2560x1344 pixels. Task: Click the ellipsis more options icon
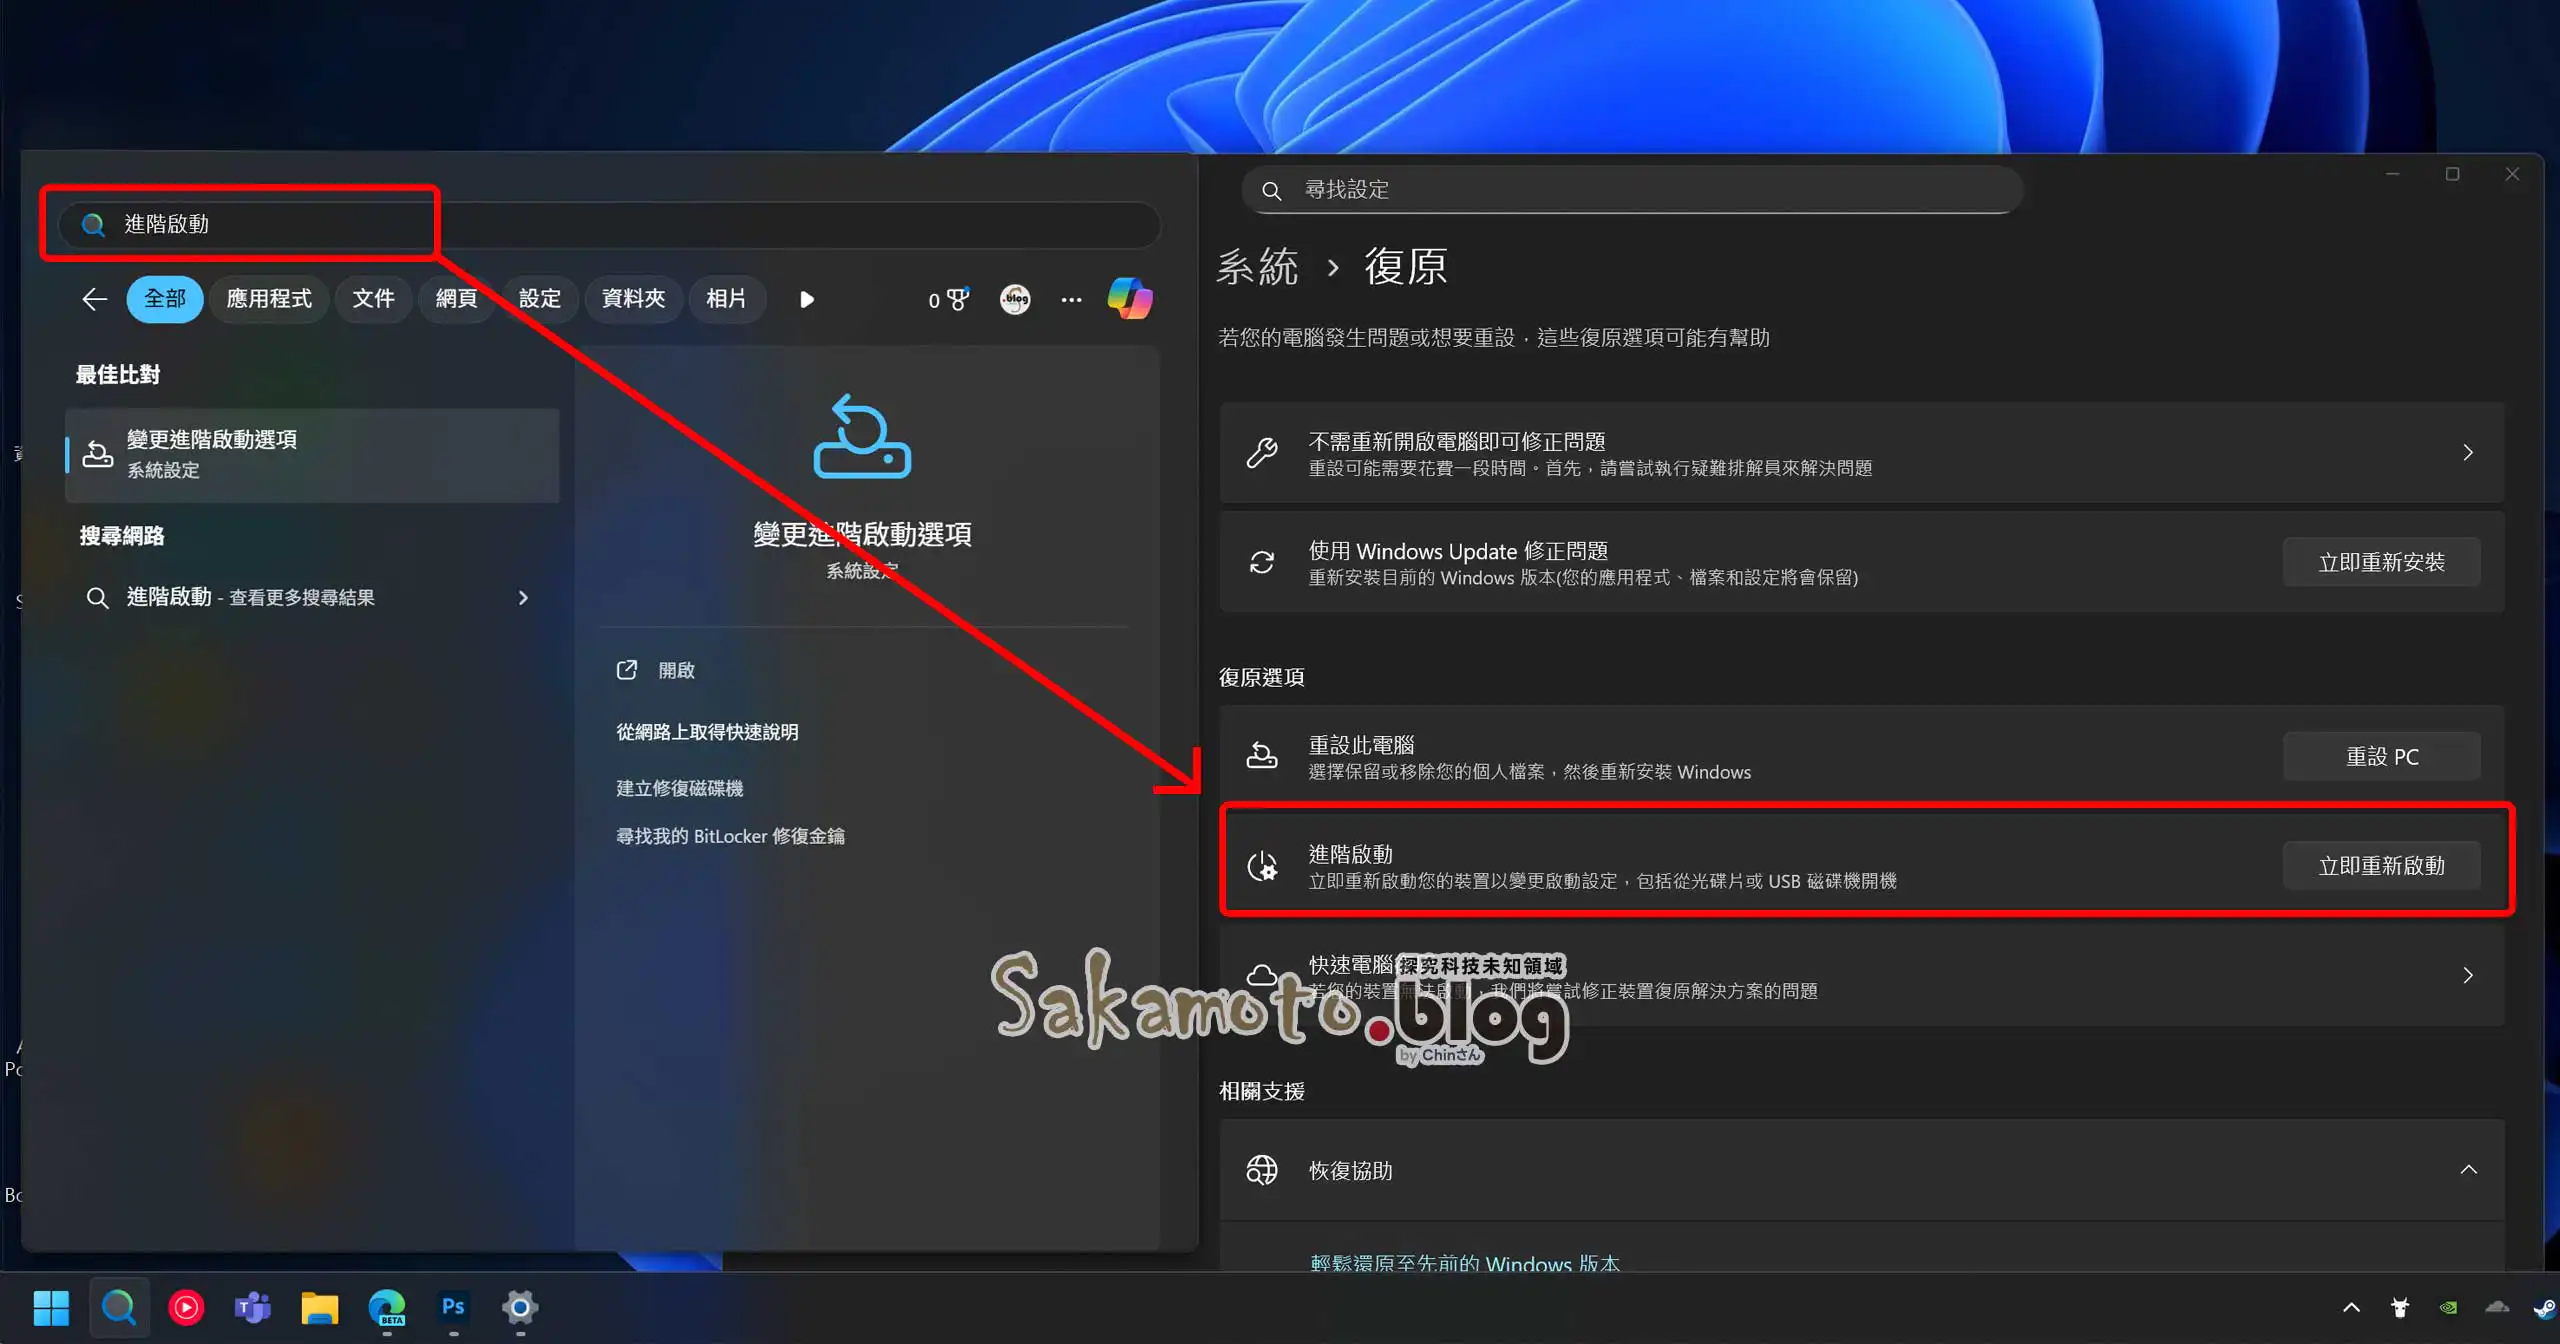pyautogui.click(x=1071, y=300)
